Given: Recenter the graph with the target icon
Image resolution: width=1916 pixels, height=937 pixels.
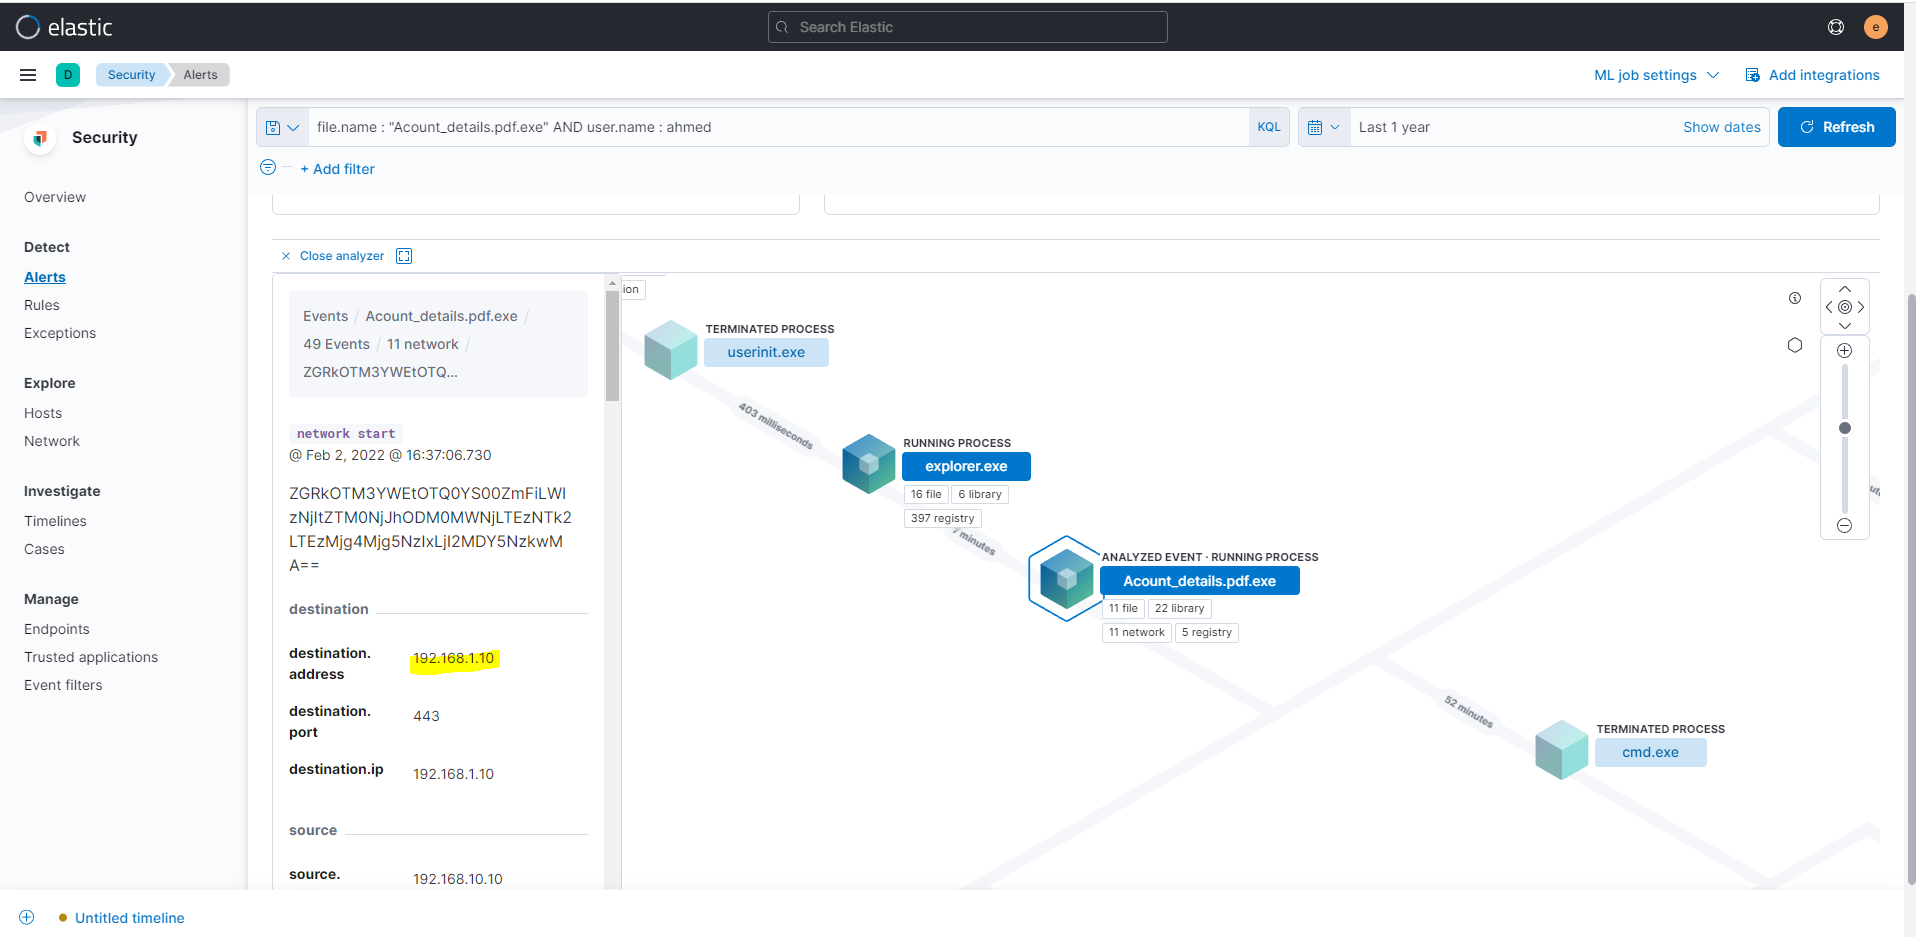Looking at the screenshot, I should click(1844, 307).
